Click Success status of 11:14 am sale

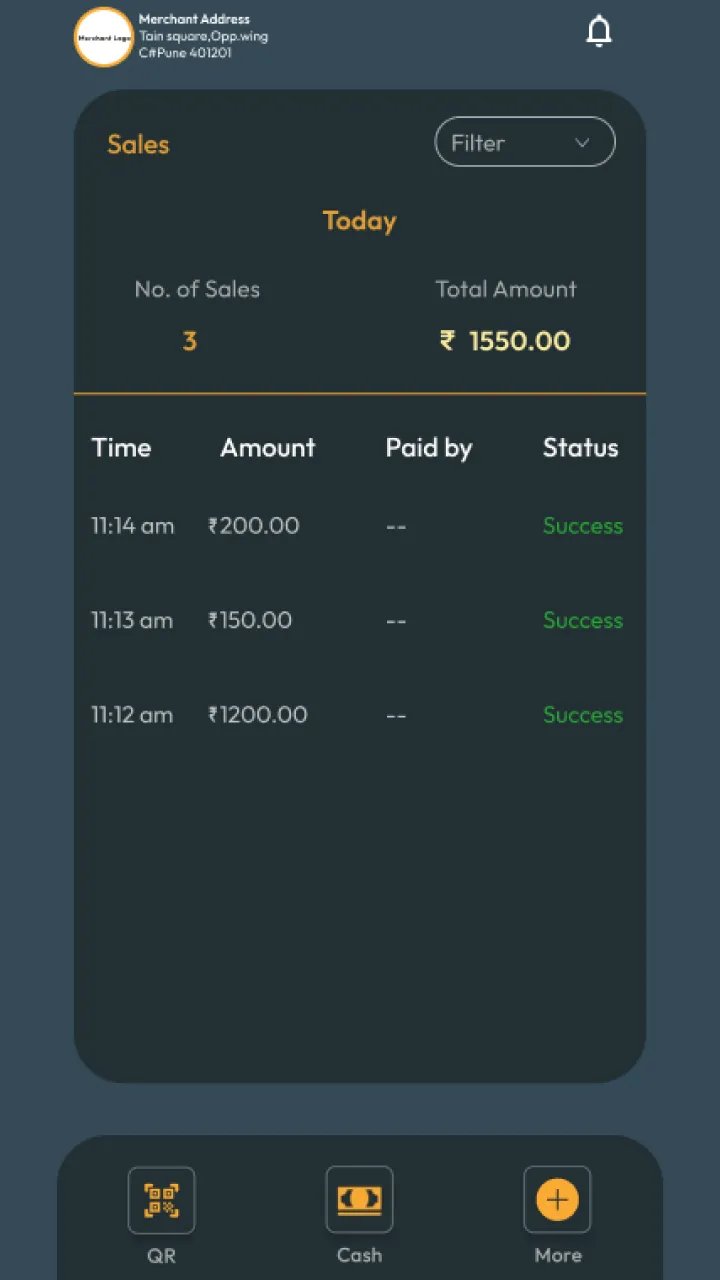click(x=582, y=526)
